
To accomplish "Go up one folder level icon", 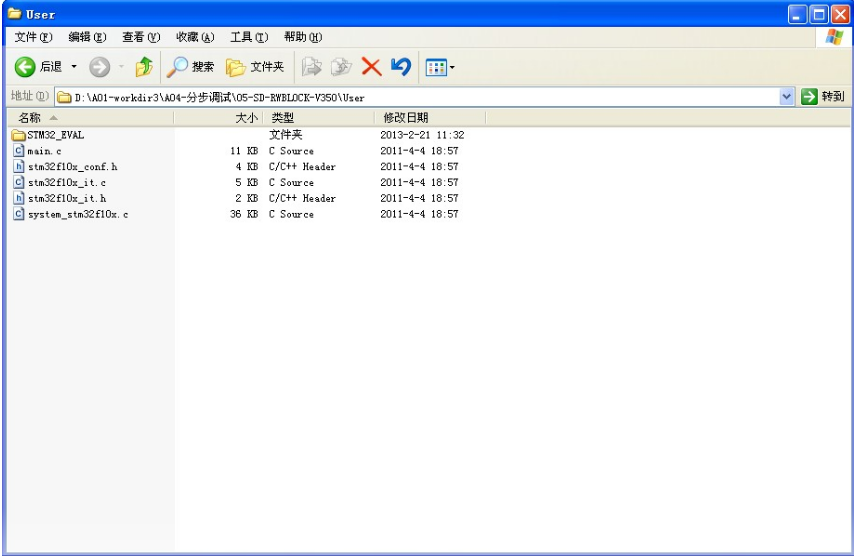I will click(x=144, y=67).
